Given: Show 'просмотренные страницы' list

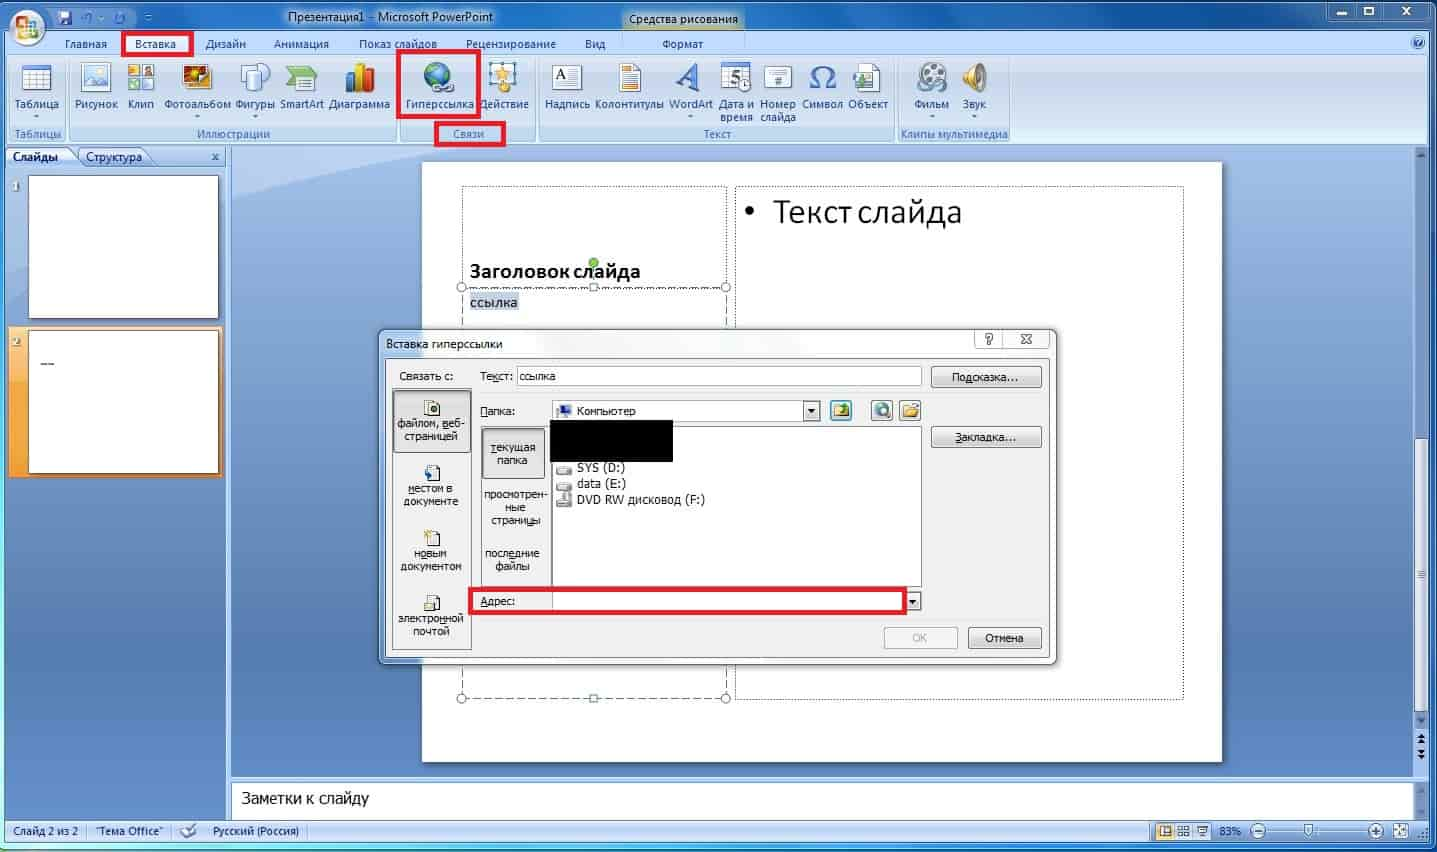Looking at the screenshot, I should (x=515, y=507).
